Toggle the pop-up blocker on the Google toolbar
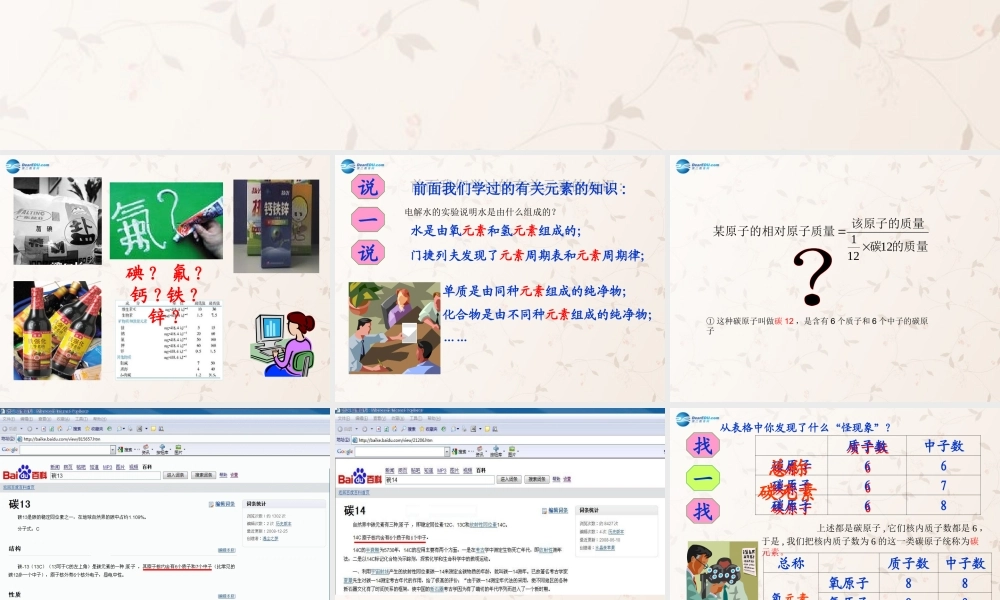The height and width of the screenshot is (600, 1000). (146, 450)
